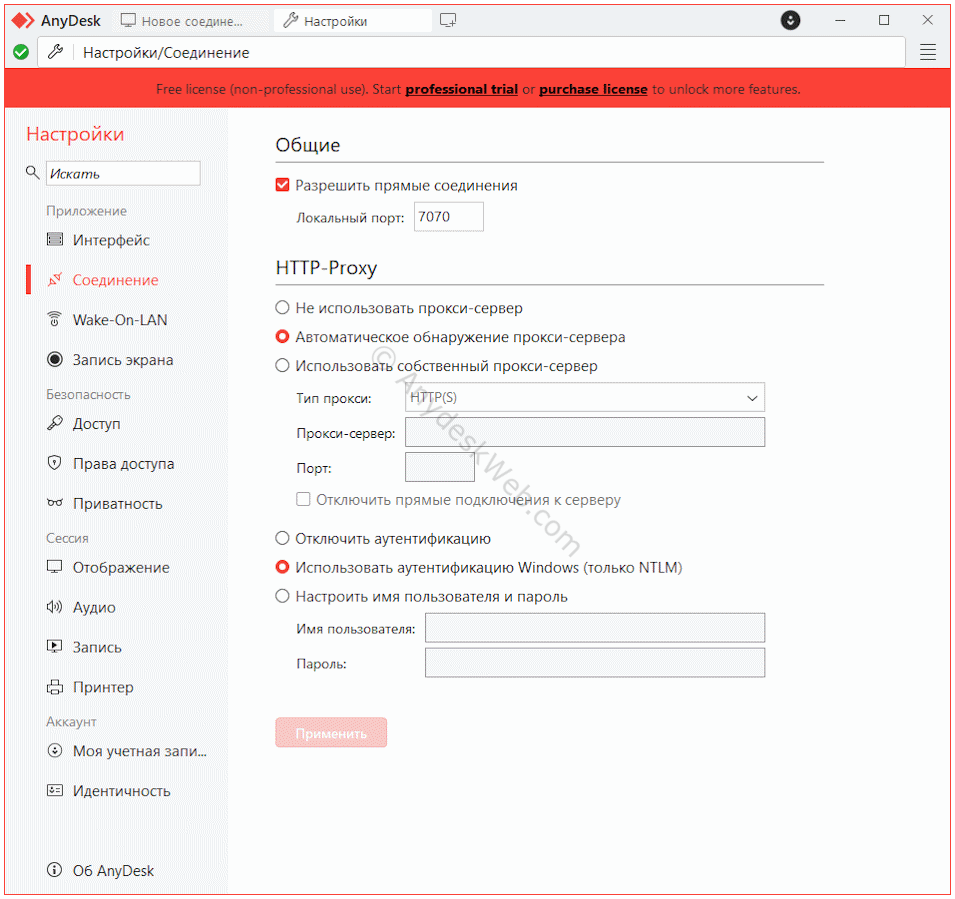
Task: Click the Права доступа shield icon
Action: (x=55, y=463)
